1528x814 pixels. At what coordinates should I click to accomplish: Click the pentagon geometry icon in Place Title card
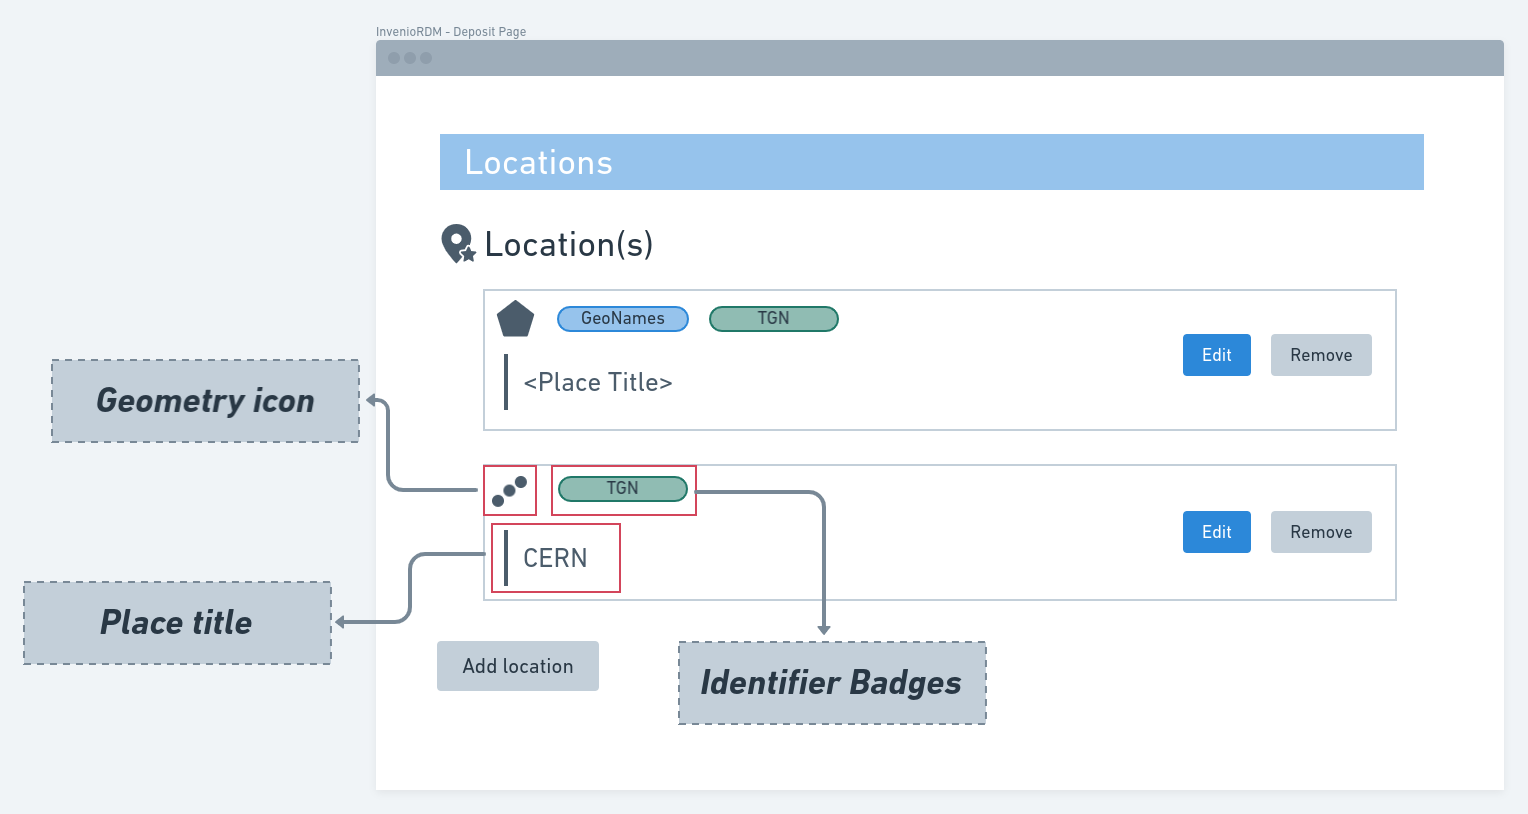[515, 319]
